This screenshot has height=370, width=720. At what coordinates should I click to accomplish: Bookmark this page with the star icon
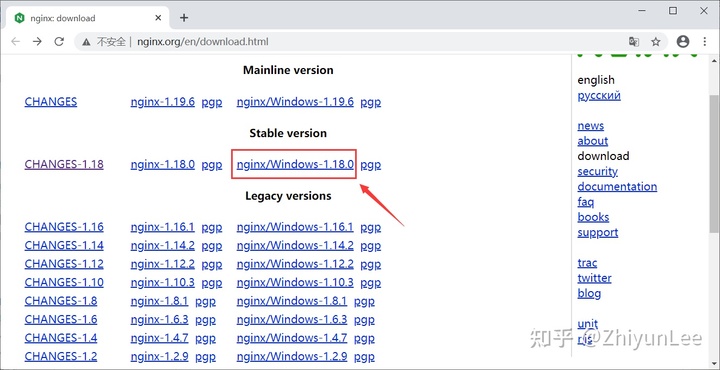click(656, 42)
